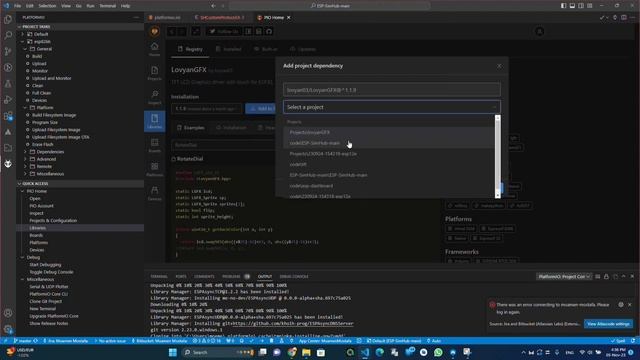640x360 pixels.
Task: Open the Testing flask view
Action: coord(8,84)
